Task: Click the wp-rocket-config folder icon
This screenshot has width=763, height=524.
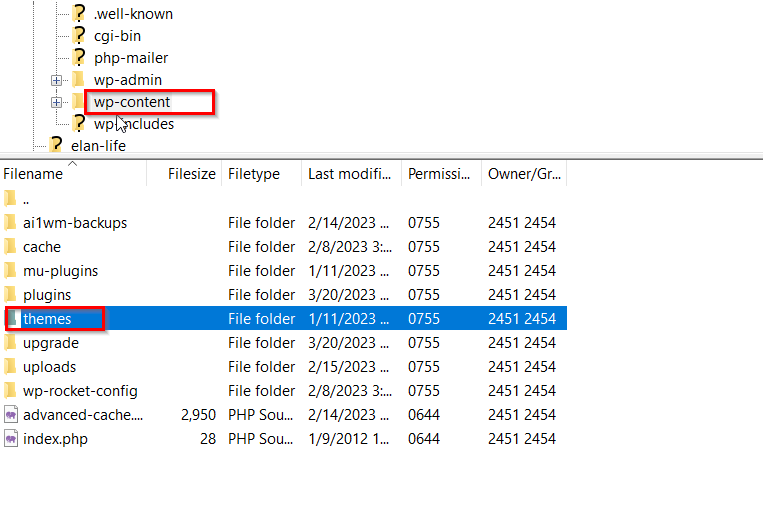Action: tap(10, 391)
